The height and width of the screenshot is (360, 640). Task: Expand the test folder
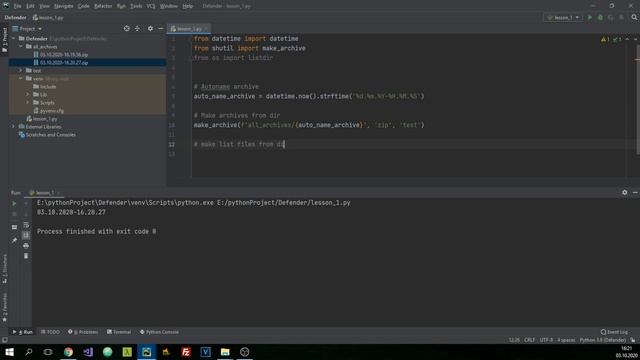tap(21, 70)
